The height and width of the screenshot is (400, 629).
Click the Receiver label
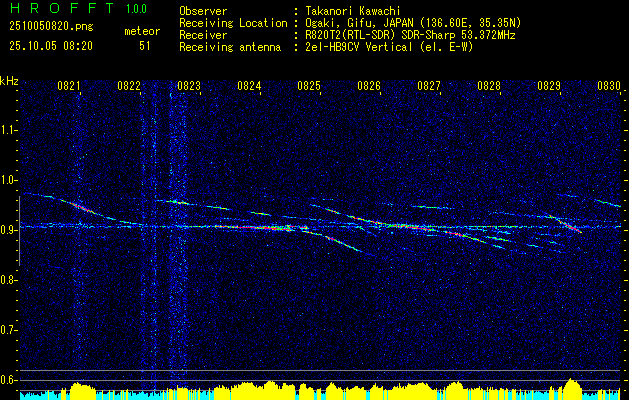point(203,35)
